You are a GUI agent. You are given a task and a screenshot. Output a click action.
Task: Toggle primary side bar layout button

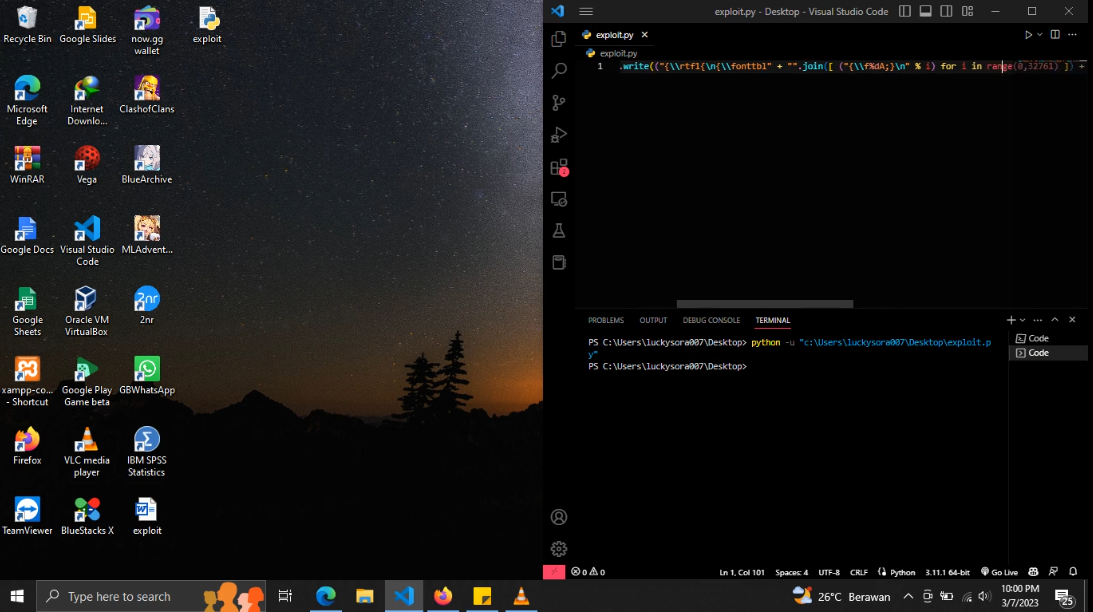pos(904,11)
